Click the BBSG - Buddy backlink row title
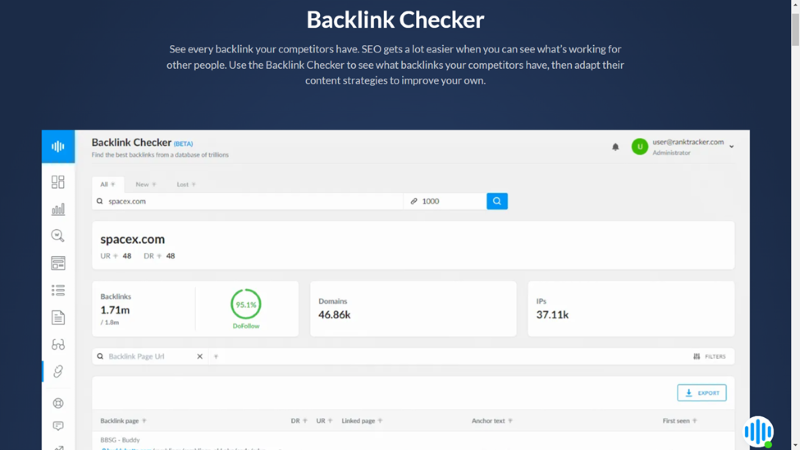The image size is (800, 450). [x=120, y=440]
